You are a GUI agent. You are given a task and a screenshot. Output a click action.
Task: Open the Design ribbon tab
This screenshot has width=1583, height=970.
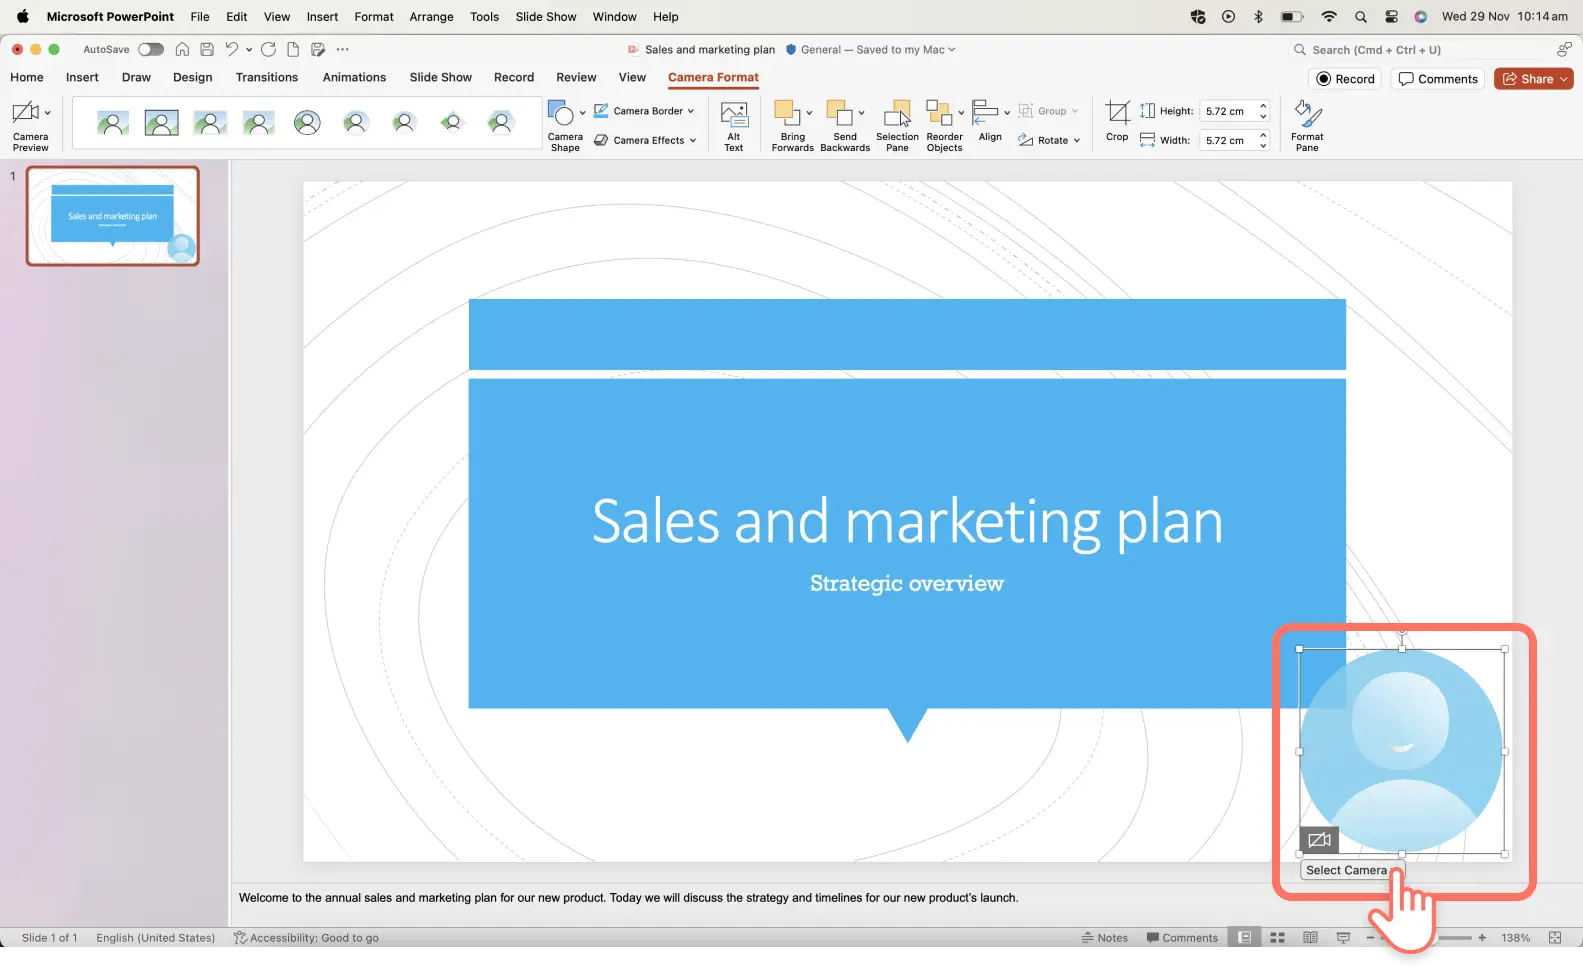point(193,77)
